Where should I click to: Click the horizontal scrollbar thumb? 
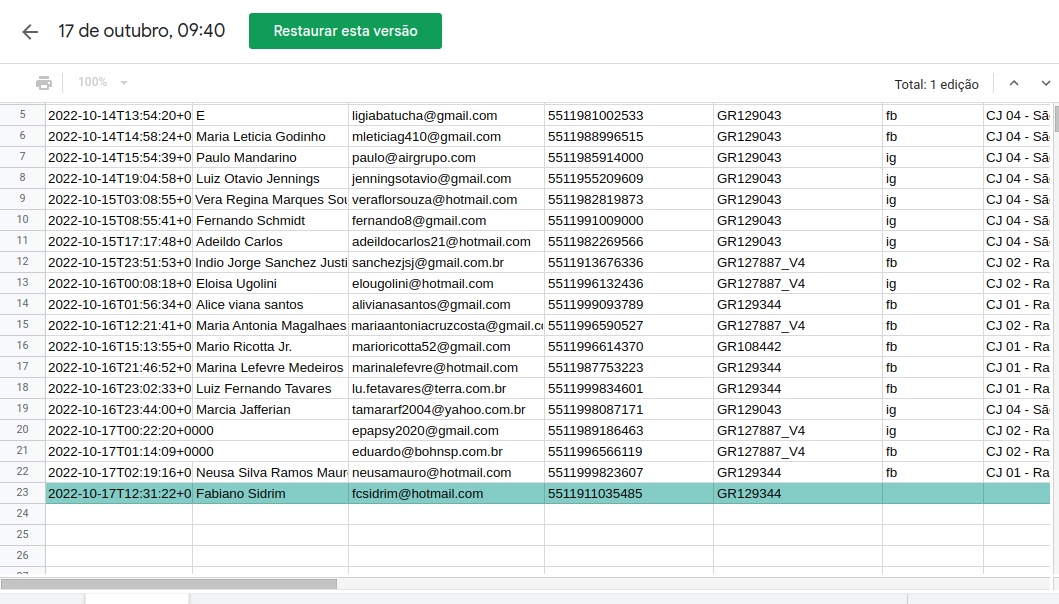click(x=169, y=584)
